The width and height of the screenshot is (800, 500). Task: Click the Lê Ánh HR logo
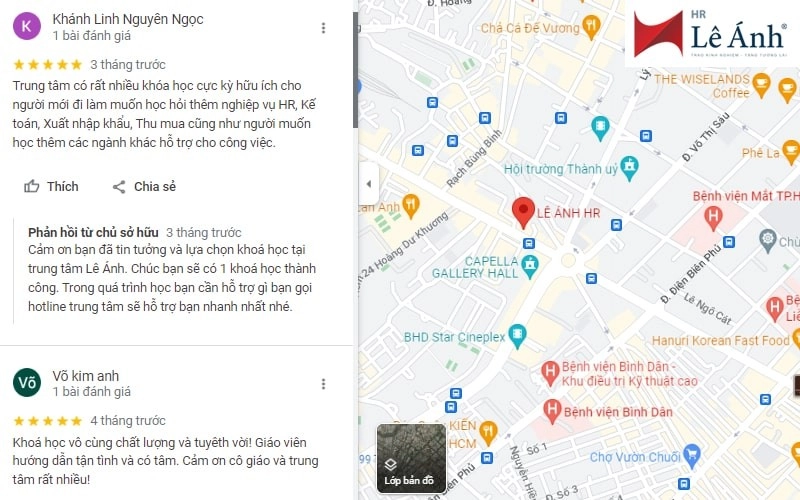point(712,34)
